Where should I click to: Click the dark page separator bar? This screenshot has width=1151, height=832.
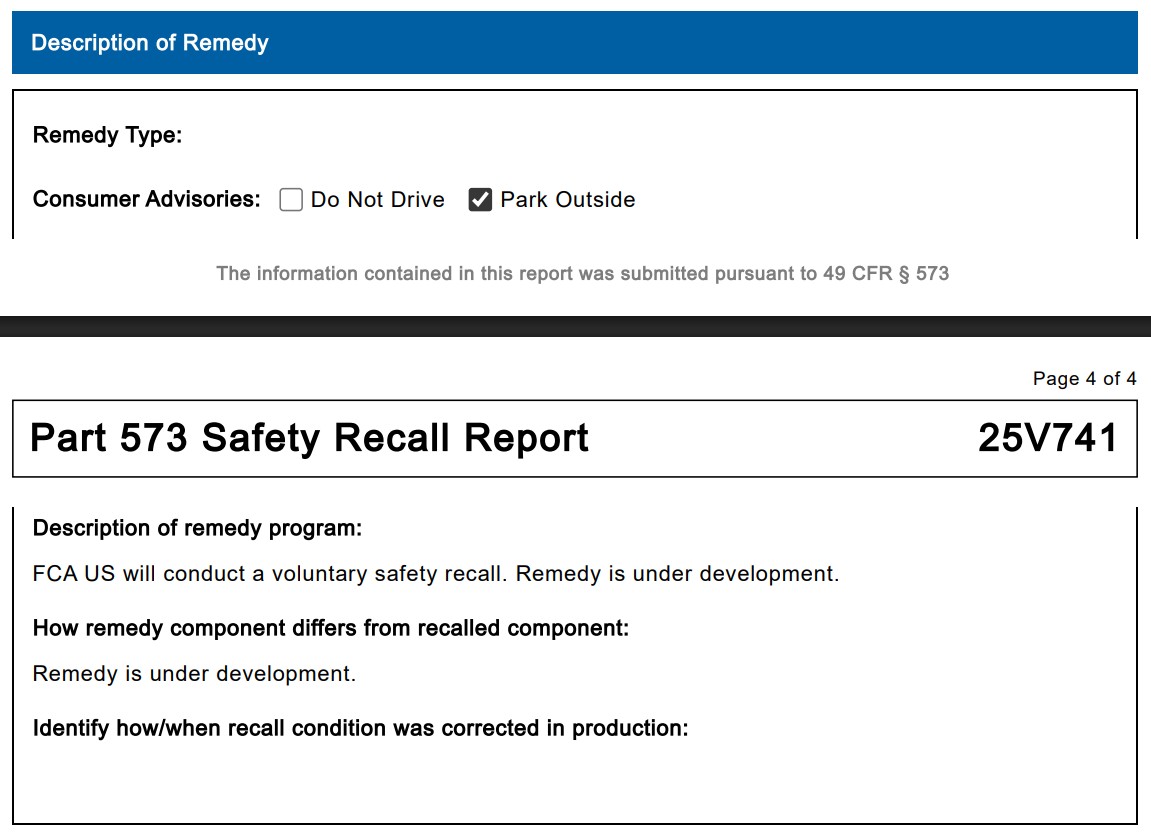[x=575, y=326]
